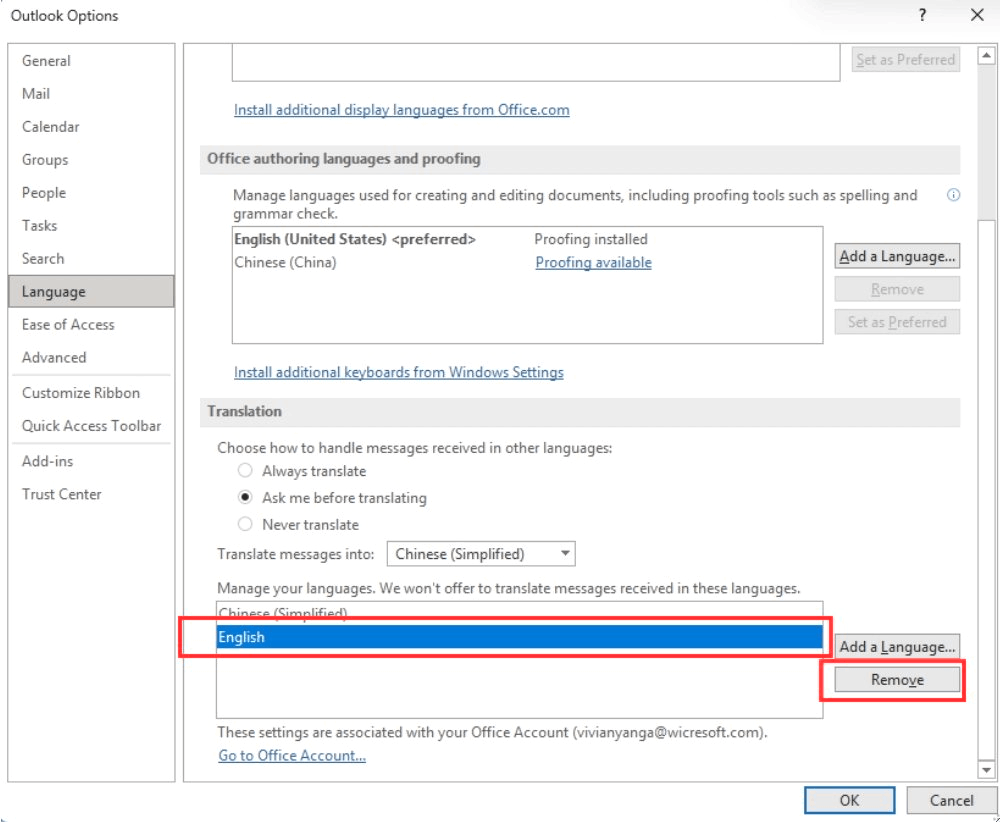Open the Translate messages into dropdown

point(481,554)
